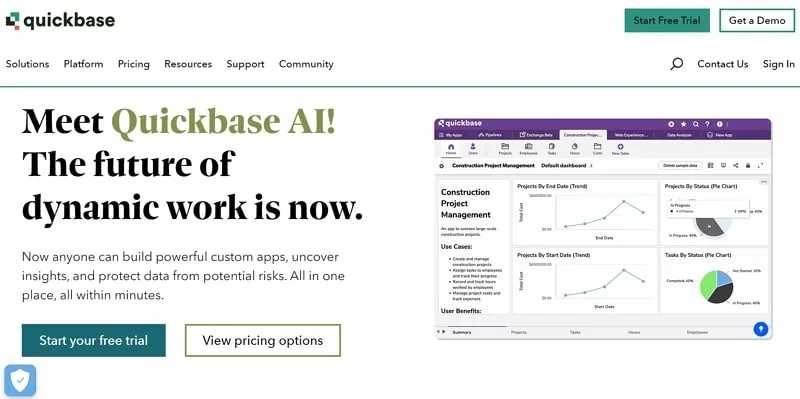This screenshot has width=800, height=399.
Task: Click the Contact Us link
Action: [x=722, y=64]
